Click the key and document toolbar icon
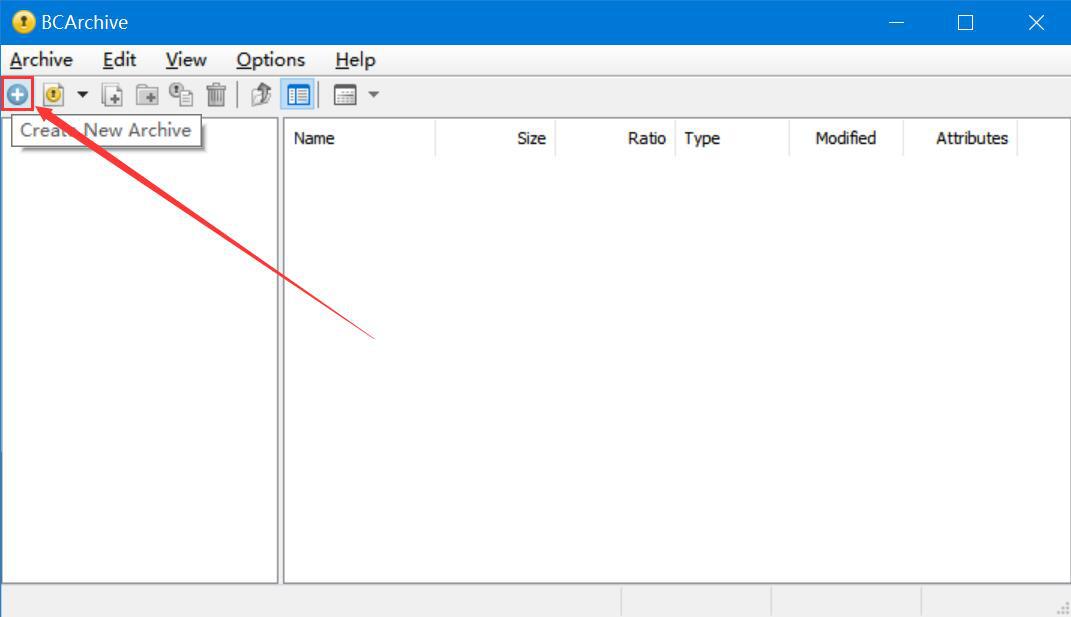 [x=181, y=94]
